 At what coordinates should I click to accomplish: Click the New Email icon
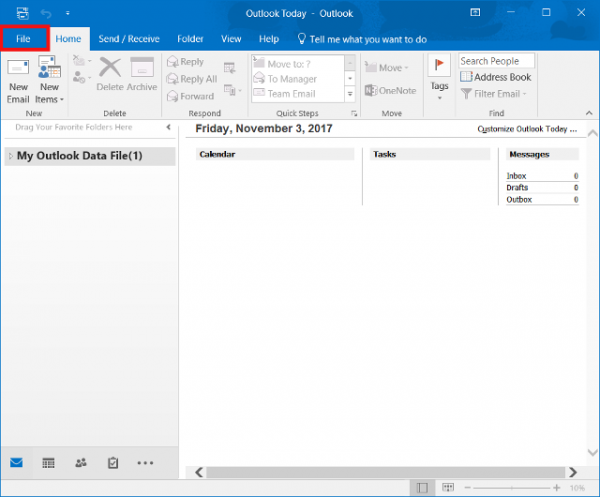pos(18,80)
